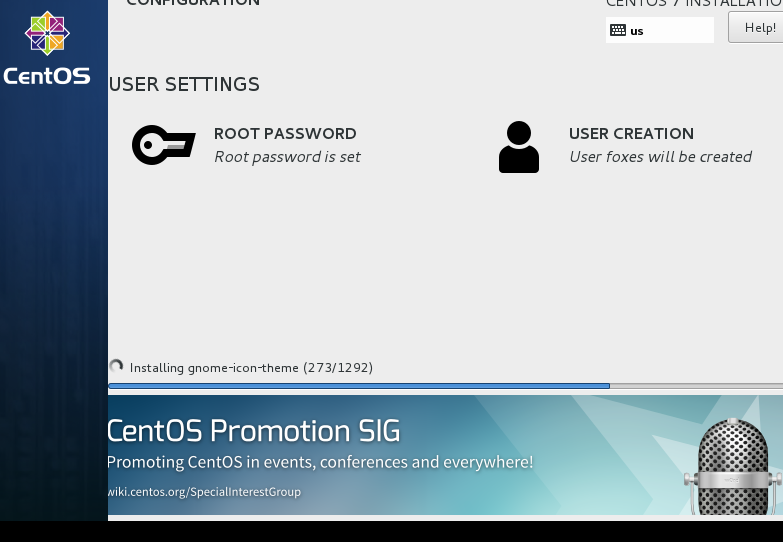Open the USER CREATION settings

(626, 145)
